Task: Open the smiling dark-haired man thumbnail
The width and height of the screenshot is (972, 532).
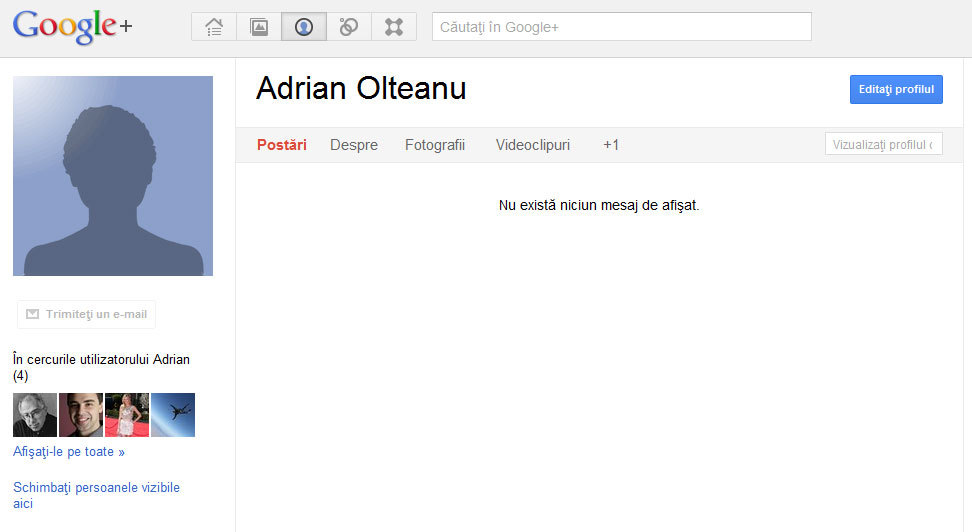Action: coord(81,415)
